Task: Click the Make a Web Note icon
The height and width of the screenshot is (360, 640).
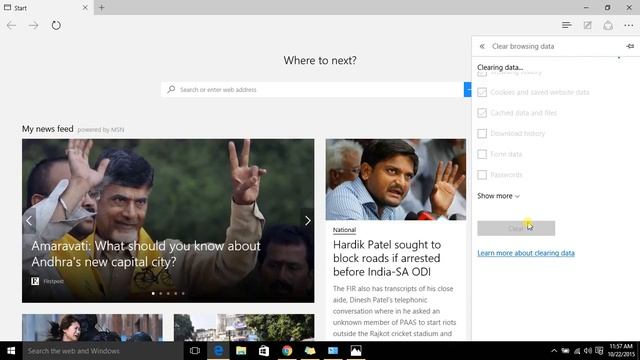Action: pos(587,25)
